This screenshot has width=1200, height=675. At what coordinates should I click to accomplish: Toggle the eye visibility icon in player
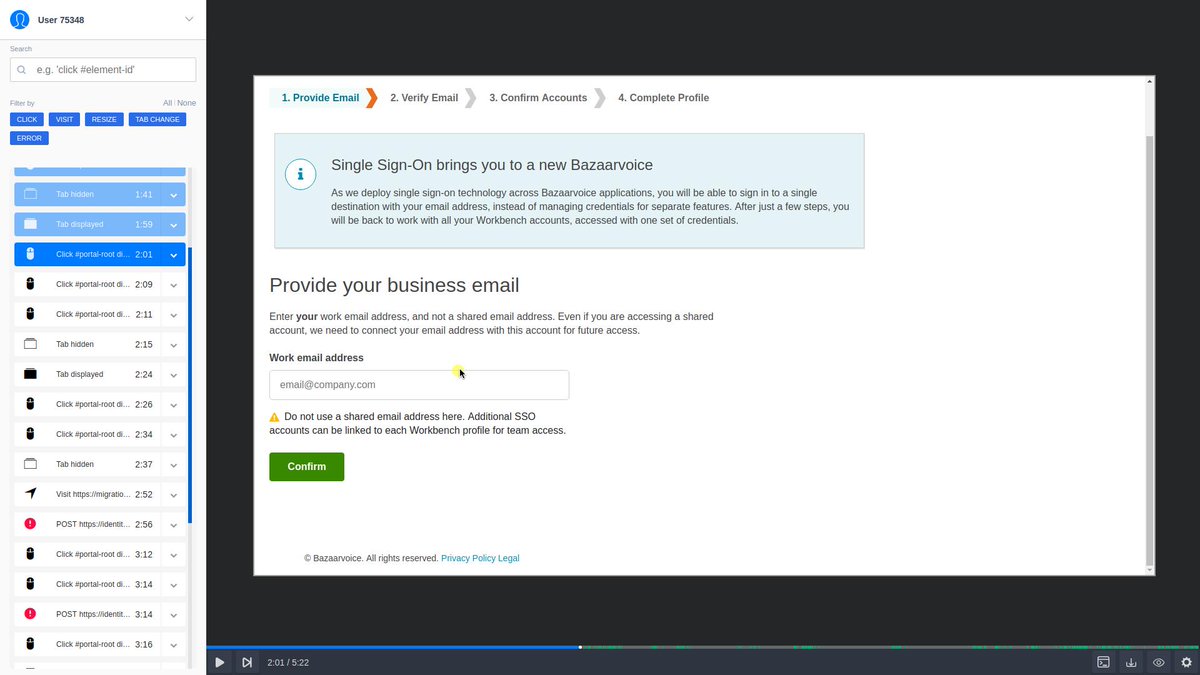click(1159, 662)
